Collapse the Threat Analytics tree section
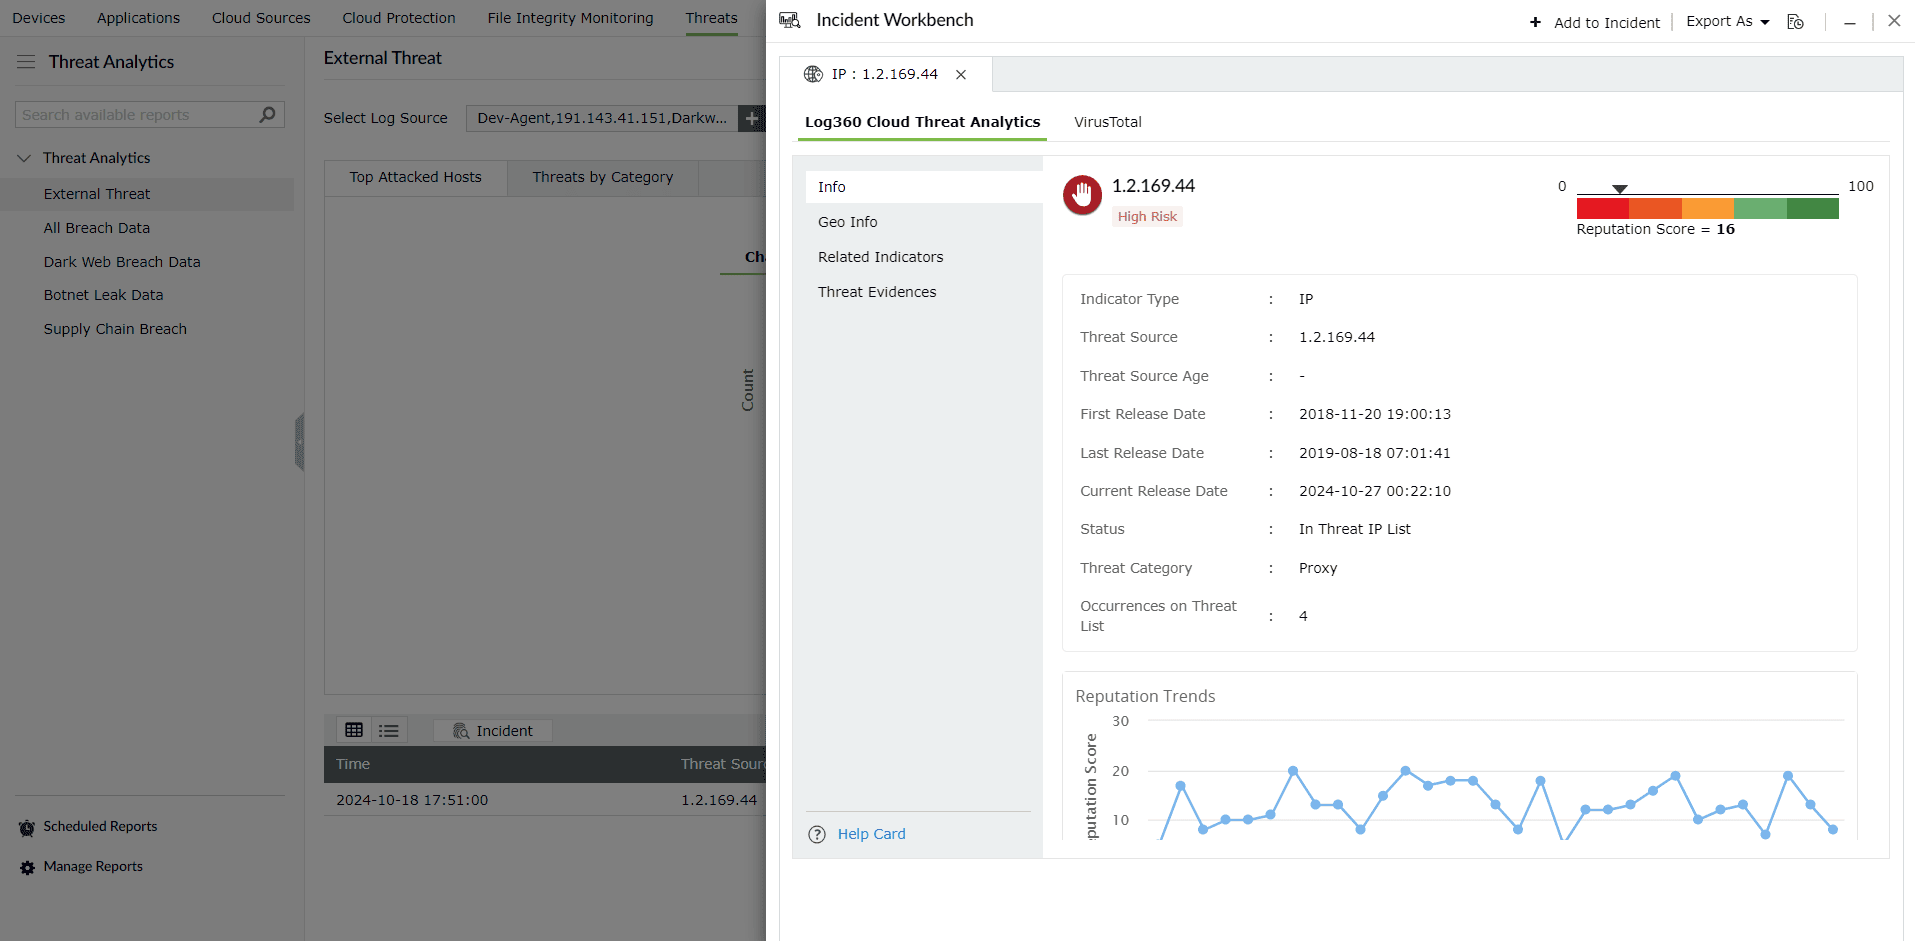The width and height of the screenshot is (1915, 941). pos(24,158)
